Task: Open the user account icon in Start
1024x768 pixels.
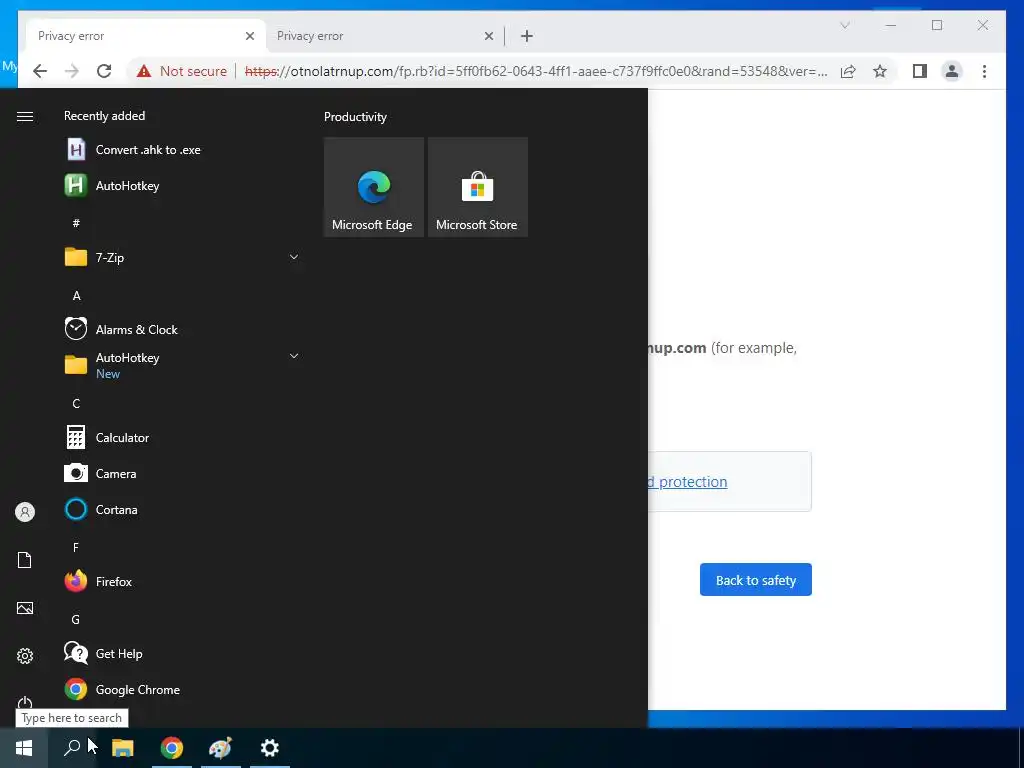Action: (x=25, y=512)
